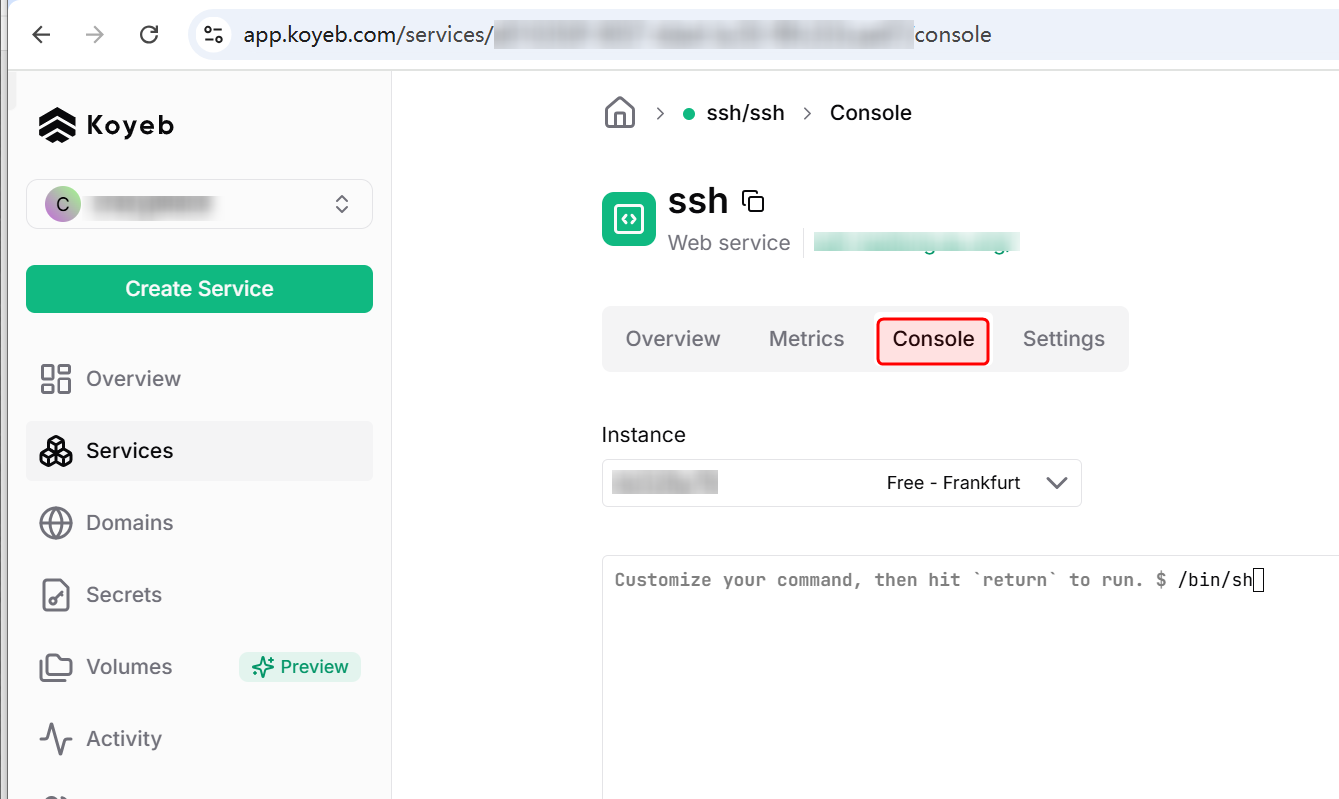Select the Settings tab
Screen dimensions: 1339x799
(x=1063, y=339)
